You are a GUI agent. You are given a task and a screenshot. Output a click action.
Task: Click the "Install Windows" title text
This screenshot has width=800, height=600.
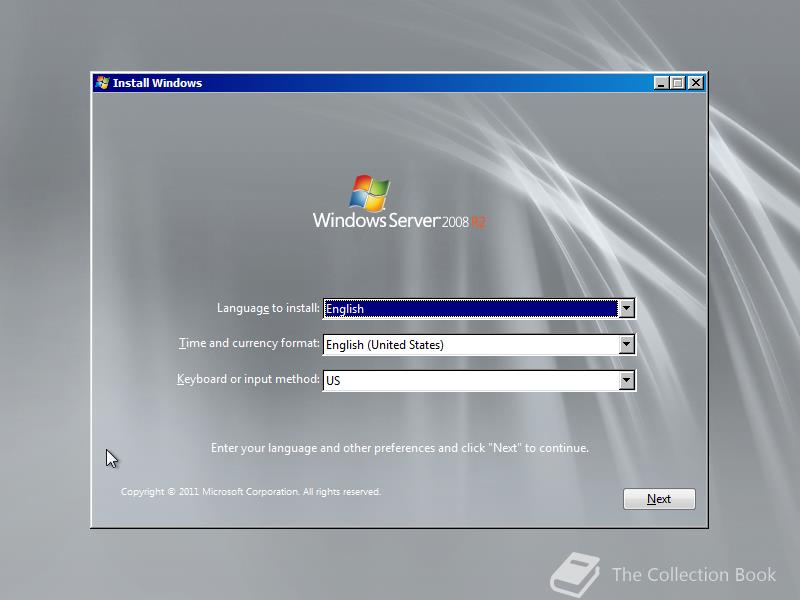click(x=158, y=83)
